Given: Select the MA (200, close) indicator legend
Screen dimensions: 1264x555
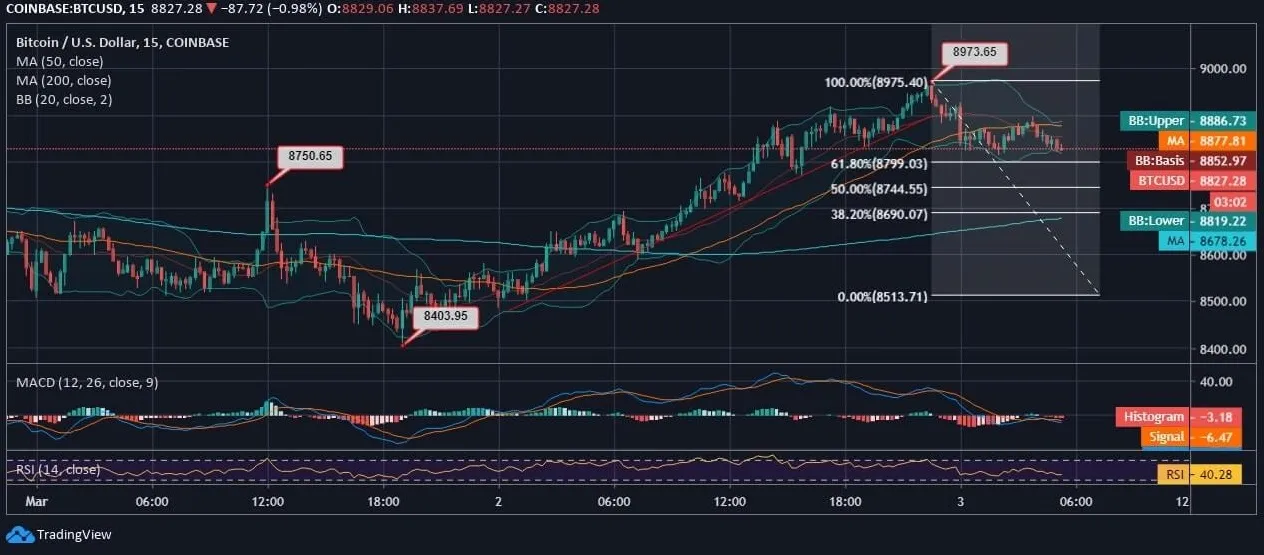Looking at the screenshot, I should point(62,80).
